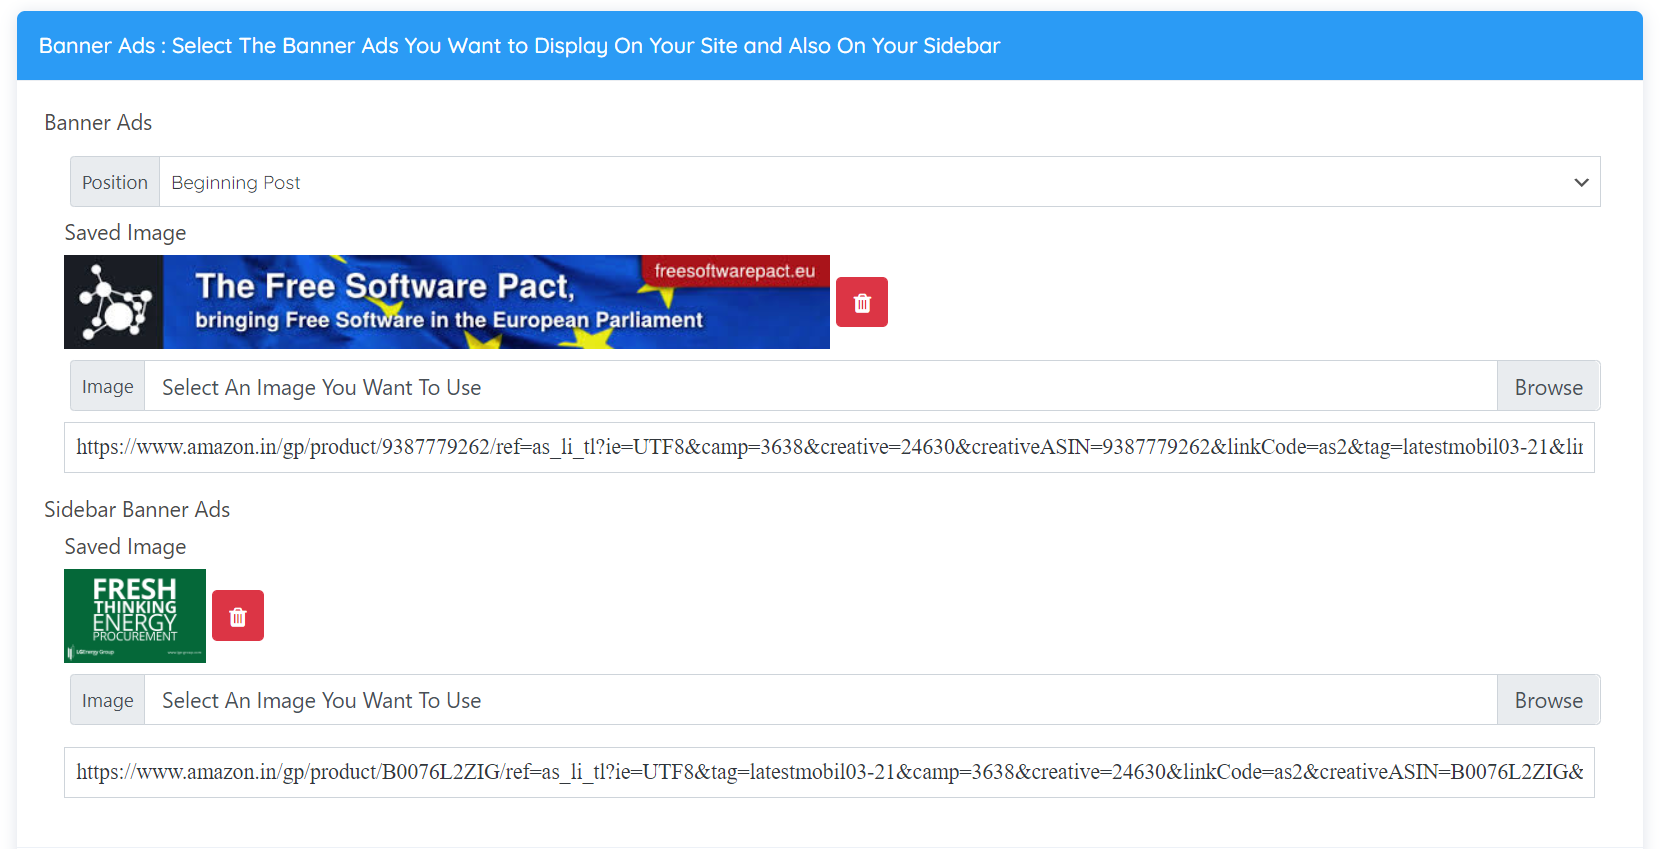This screenshot has height=849, width=1668.
Task: Click the Fresh Thinking Energy Procurement thumbnail
Action: point(135,616)
